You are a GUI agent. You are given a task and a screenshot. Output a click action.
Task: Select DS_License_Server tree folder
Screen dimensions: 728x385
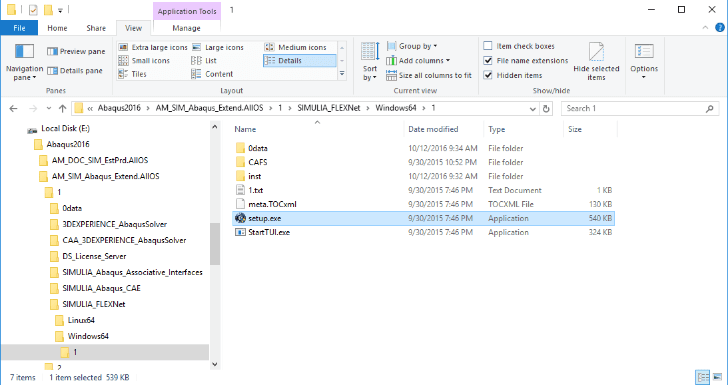tap(94, 256)
